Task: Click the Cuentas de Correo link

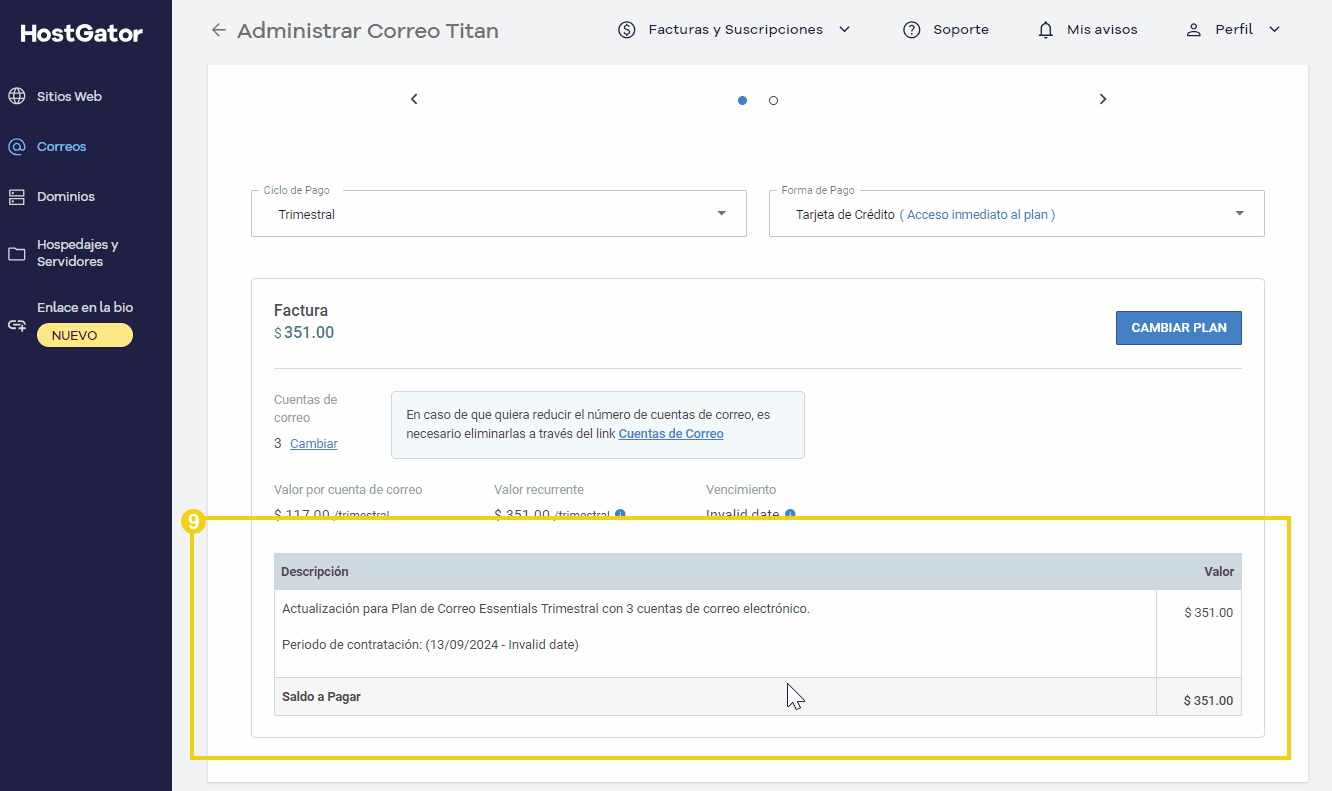Action: (671, 434)
